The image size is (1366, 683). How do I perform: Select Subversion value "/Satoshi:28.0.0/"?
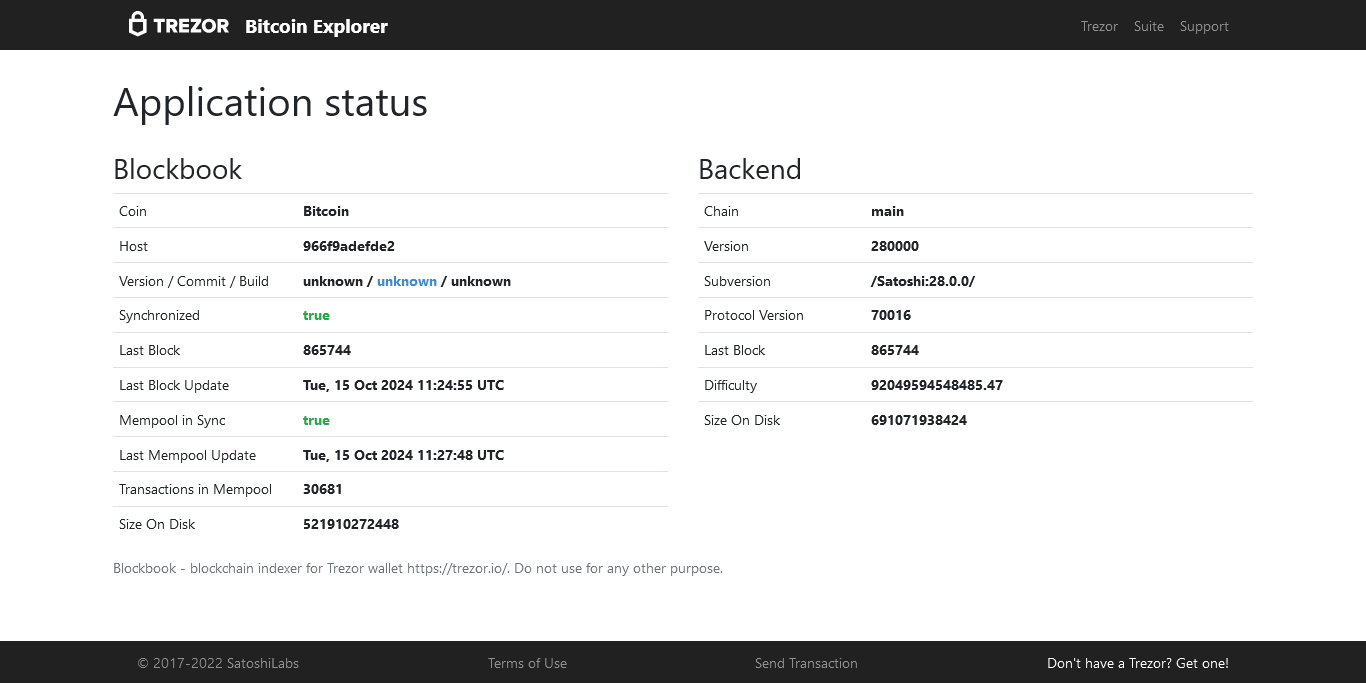point(923,281)
